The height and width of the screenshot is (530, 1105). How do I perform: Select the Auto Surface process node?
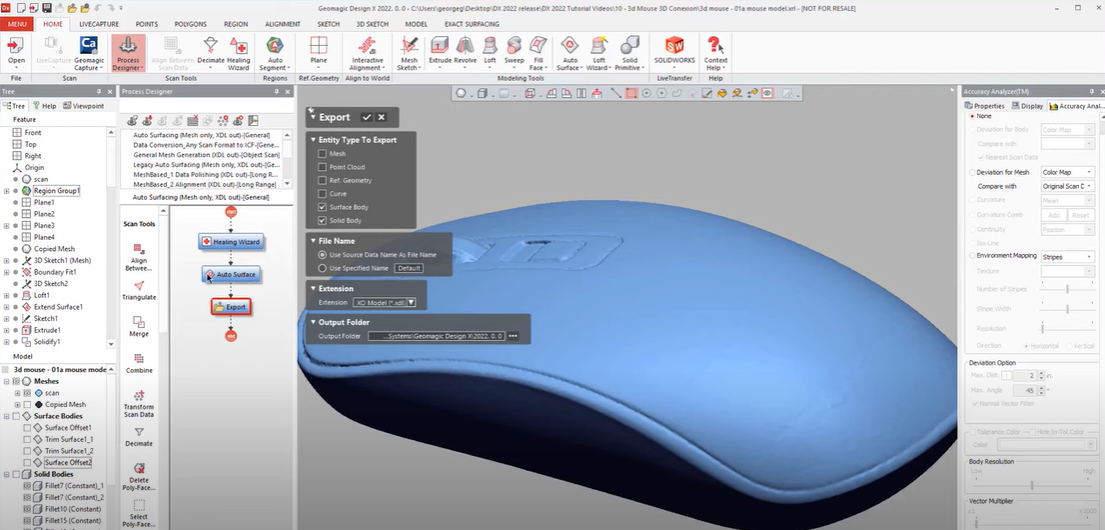click(x=232, y=274)
